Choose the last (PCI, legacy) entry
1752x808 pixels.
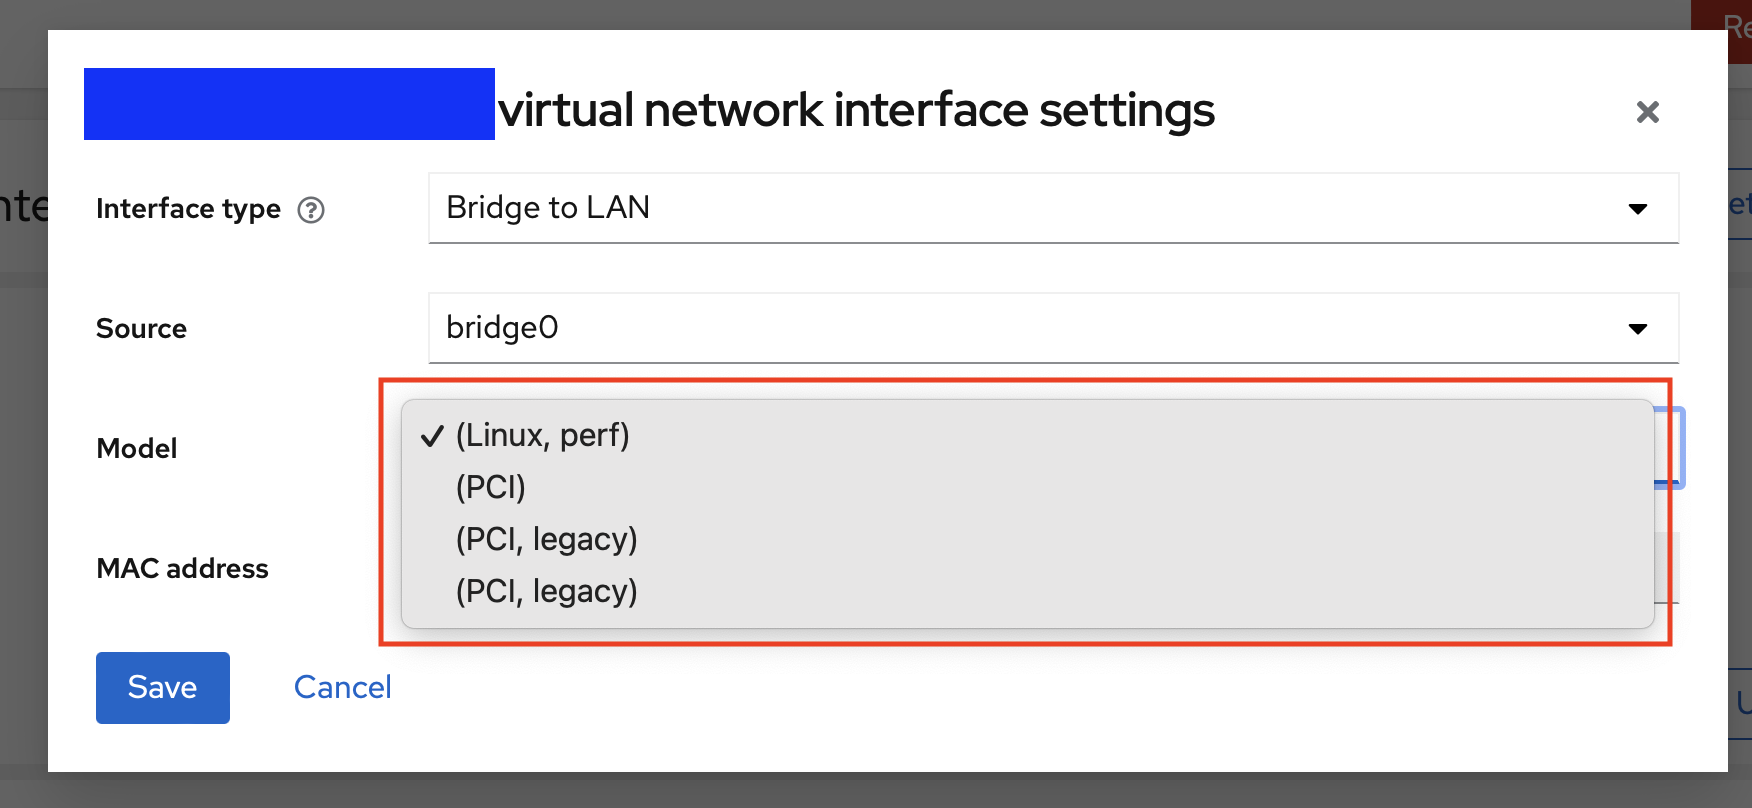tap(546, 590)
